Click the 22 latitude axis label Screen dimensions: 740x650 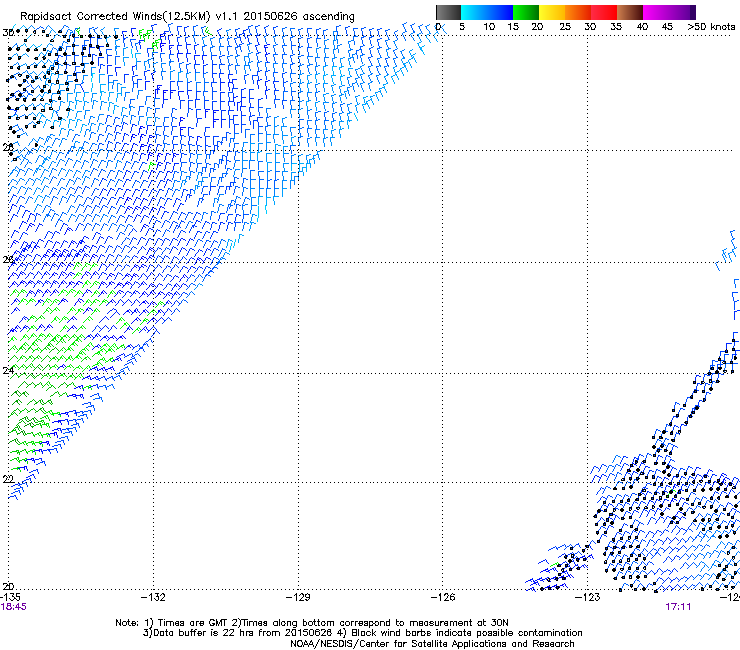click(x=8, y=479)
